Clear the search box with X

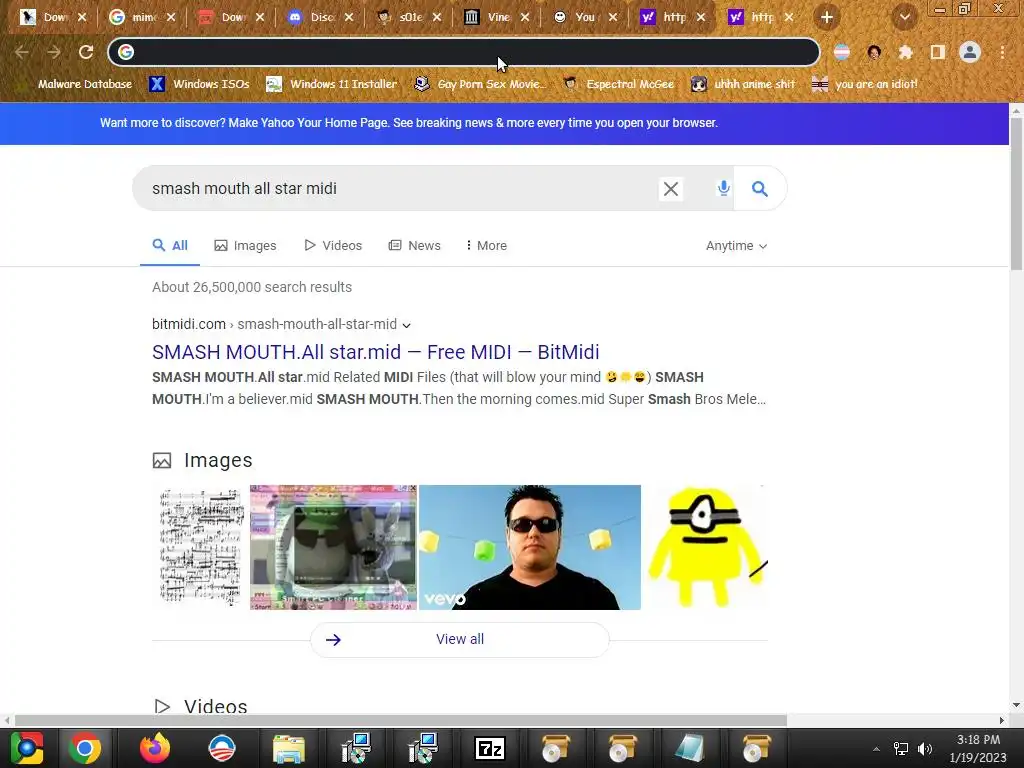pyautogui.click(x=671, y=189)
